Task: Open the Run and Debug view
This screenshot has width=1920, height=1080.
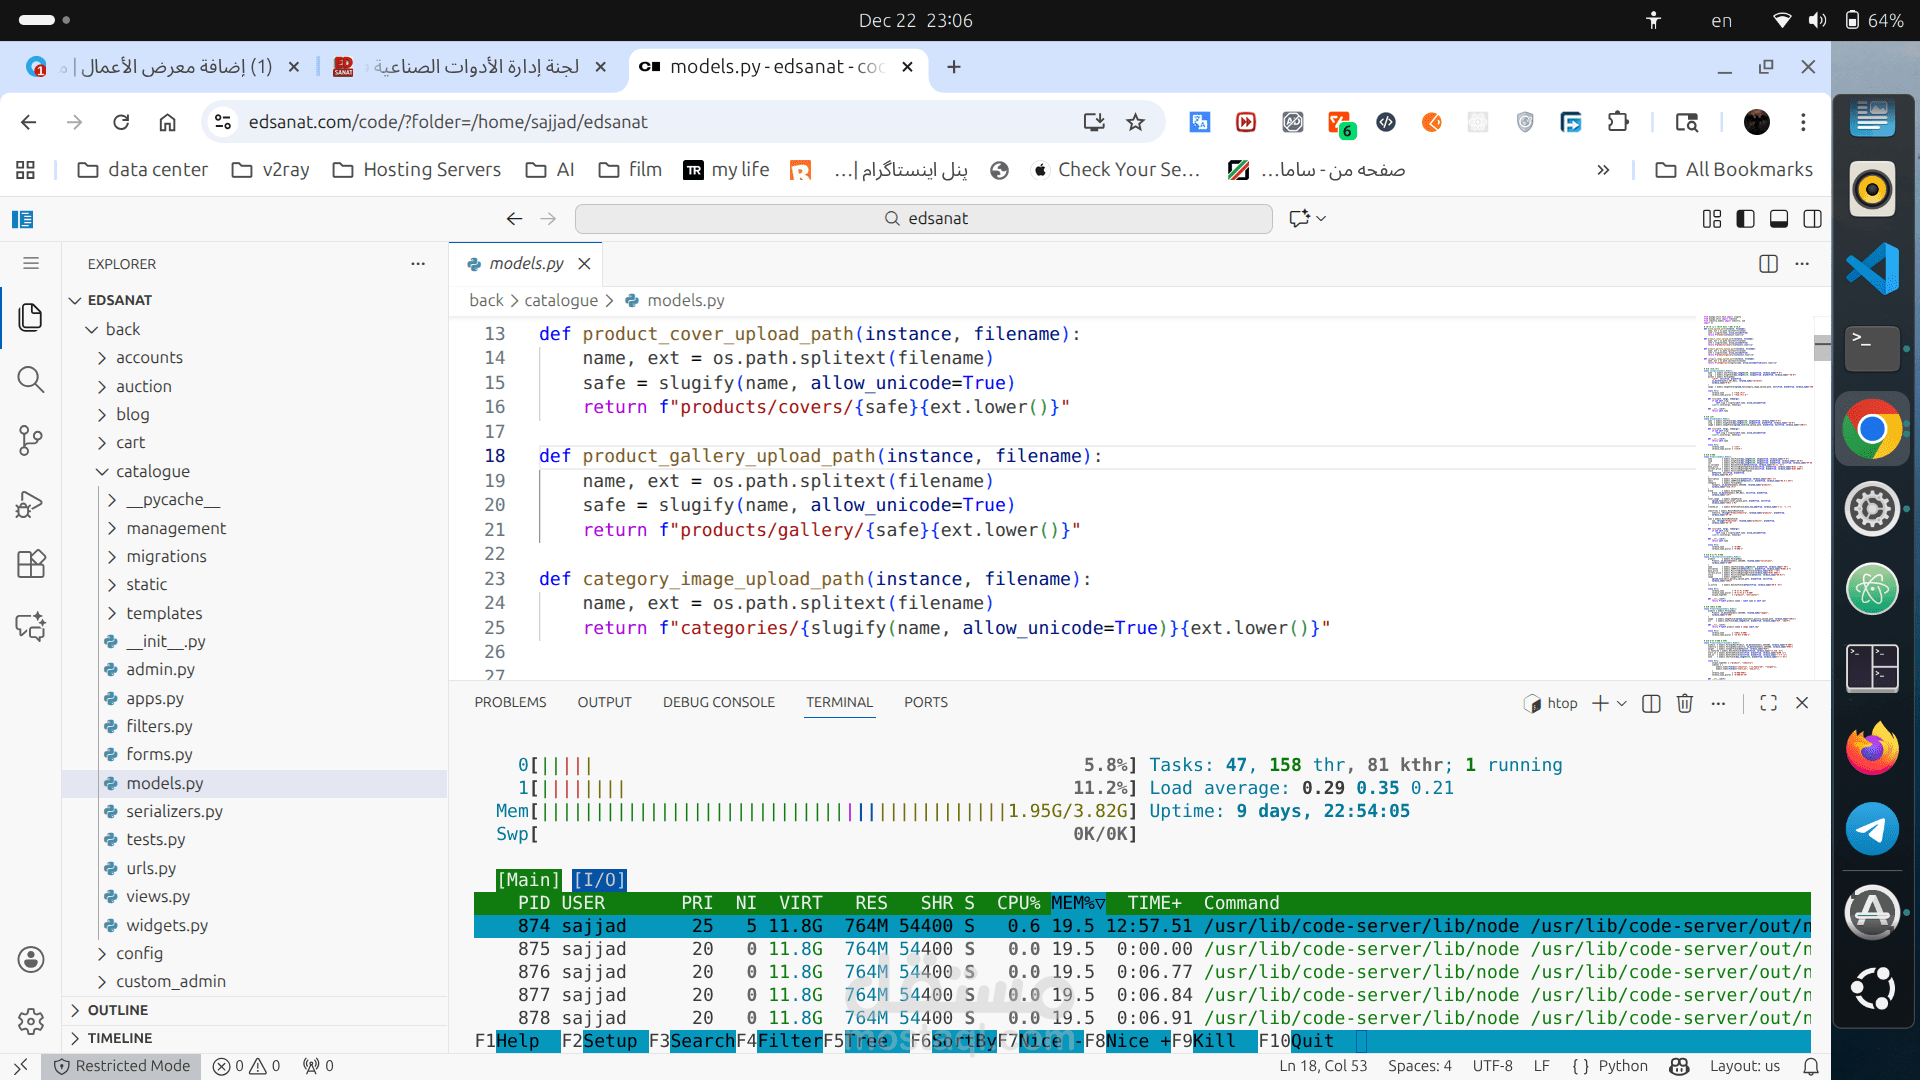Action: [30, 503]
